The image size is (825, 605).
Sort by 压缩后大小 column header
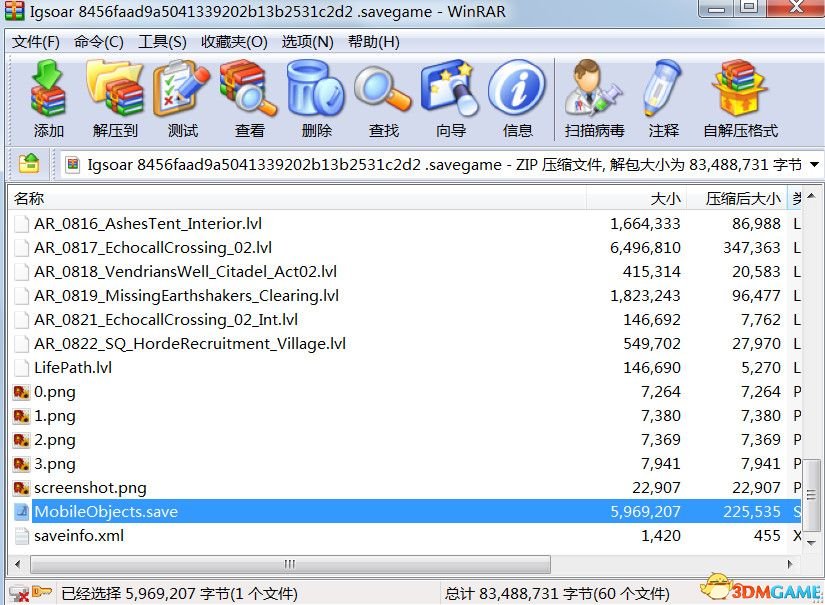click(737, 198)
